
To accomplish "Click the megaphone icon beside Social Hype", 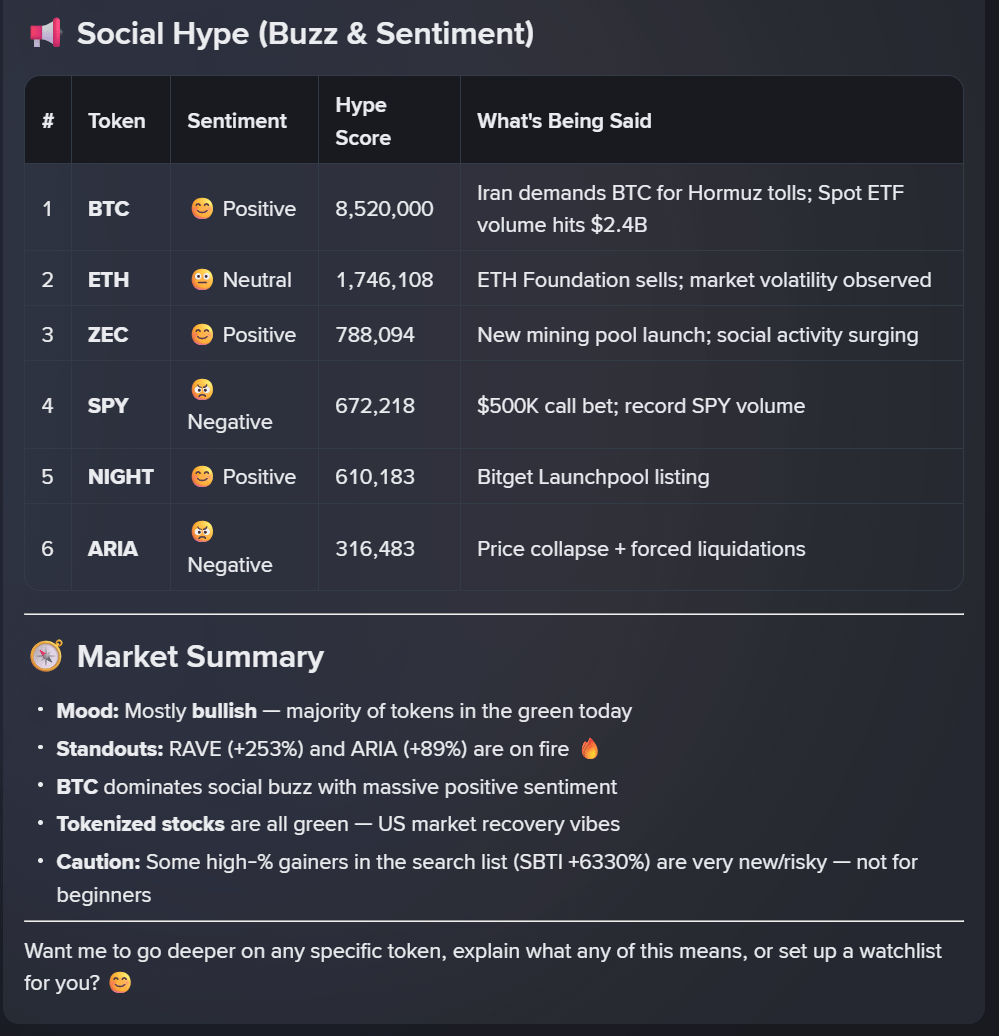I will 46,34.
